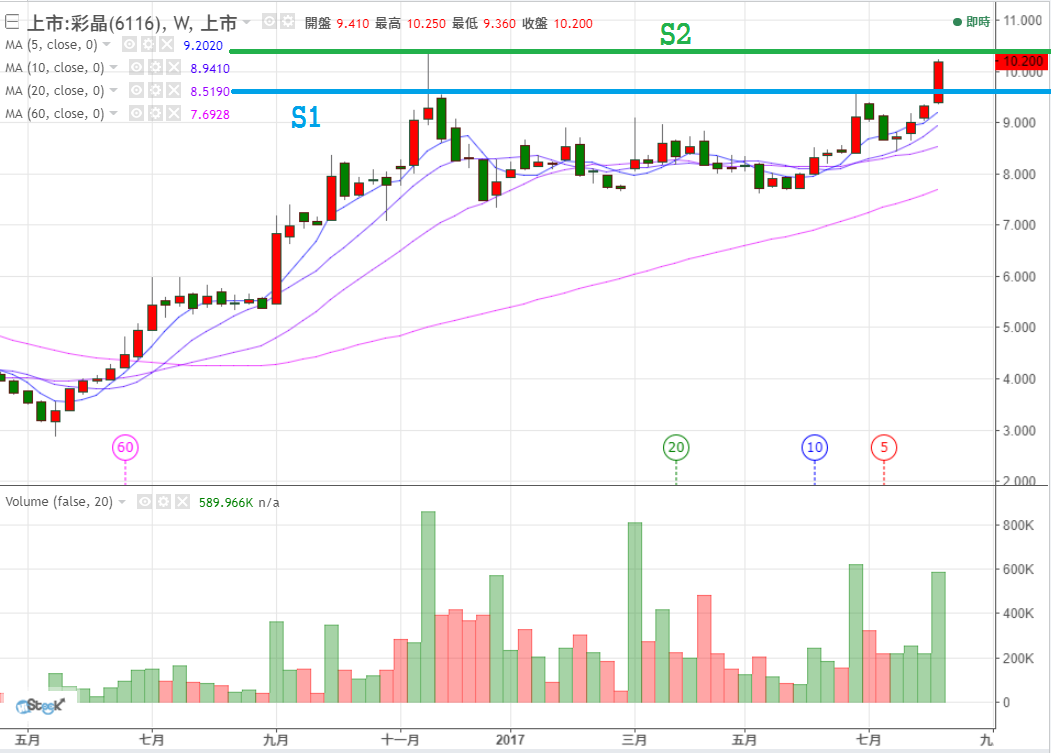Expand the MA (10, close, 0) dropdown arrow
The image size is (1051, 753).
coord(113,68)
